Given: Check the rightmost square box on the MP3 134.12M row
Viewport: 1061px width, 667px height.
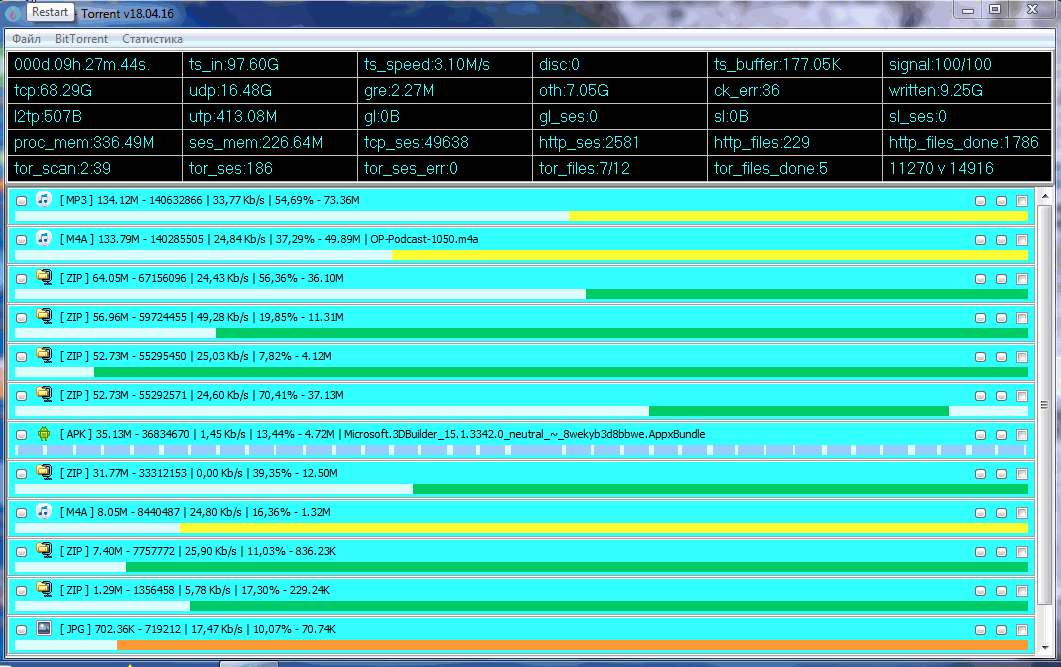Looking at the screenshot, I should pos(1021,201).
